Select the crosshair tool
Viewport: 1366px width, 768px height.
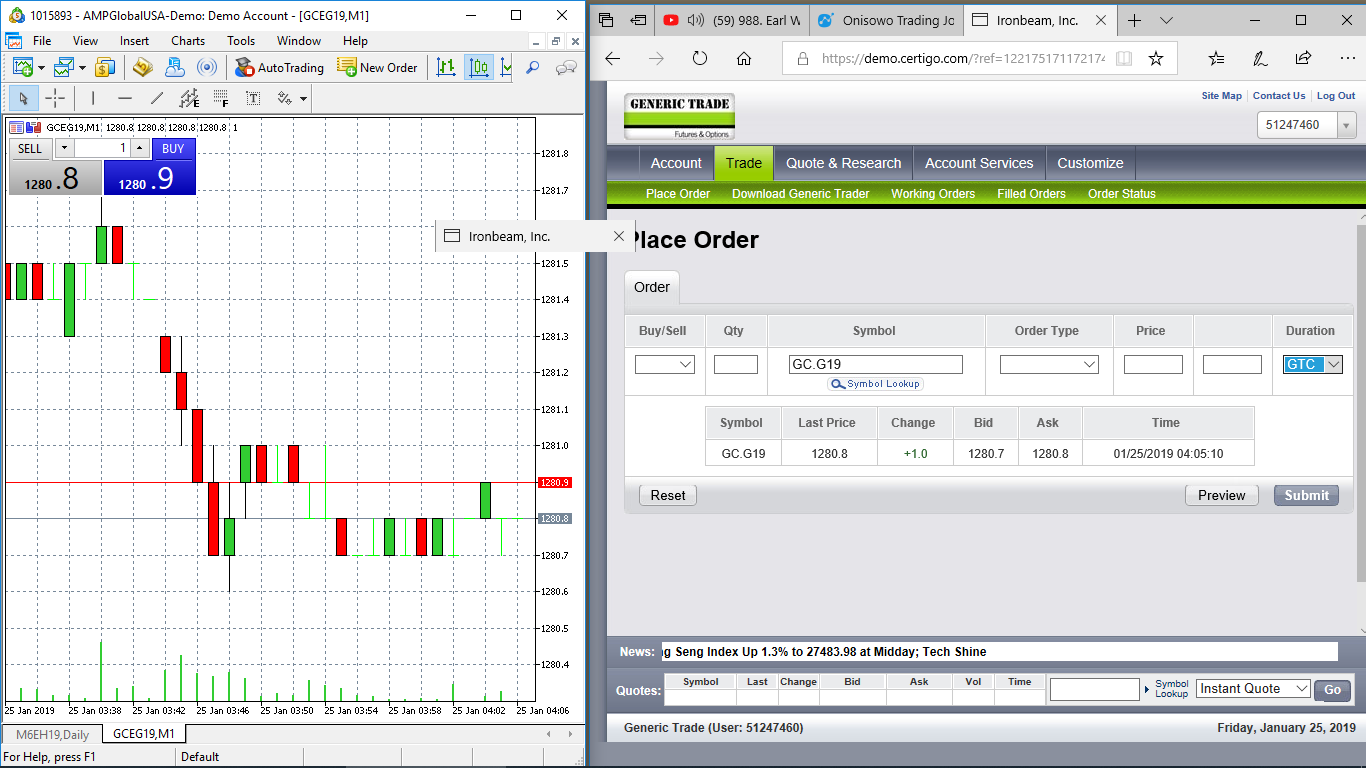point(55,98)
